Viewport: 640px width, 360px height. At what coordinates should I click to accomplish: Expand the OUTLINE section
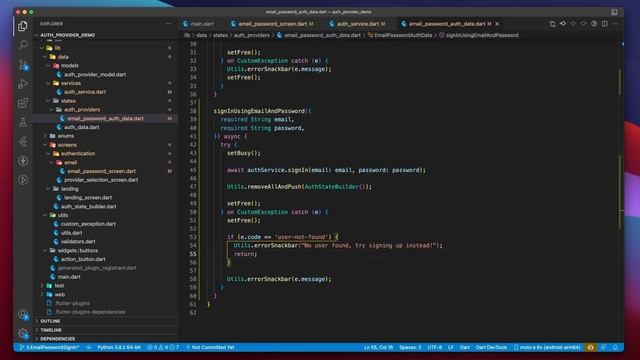(50, 321)
